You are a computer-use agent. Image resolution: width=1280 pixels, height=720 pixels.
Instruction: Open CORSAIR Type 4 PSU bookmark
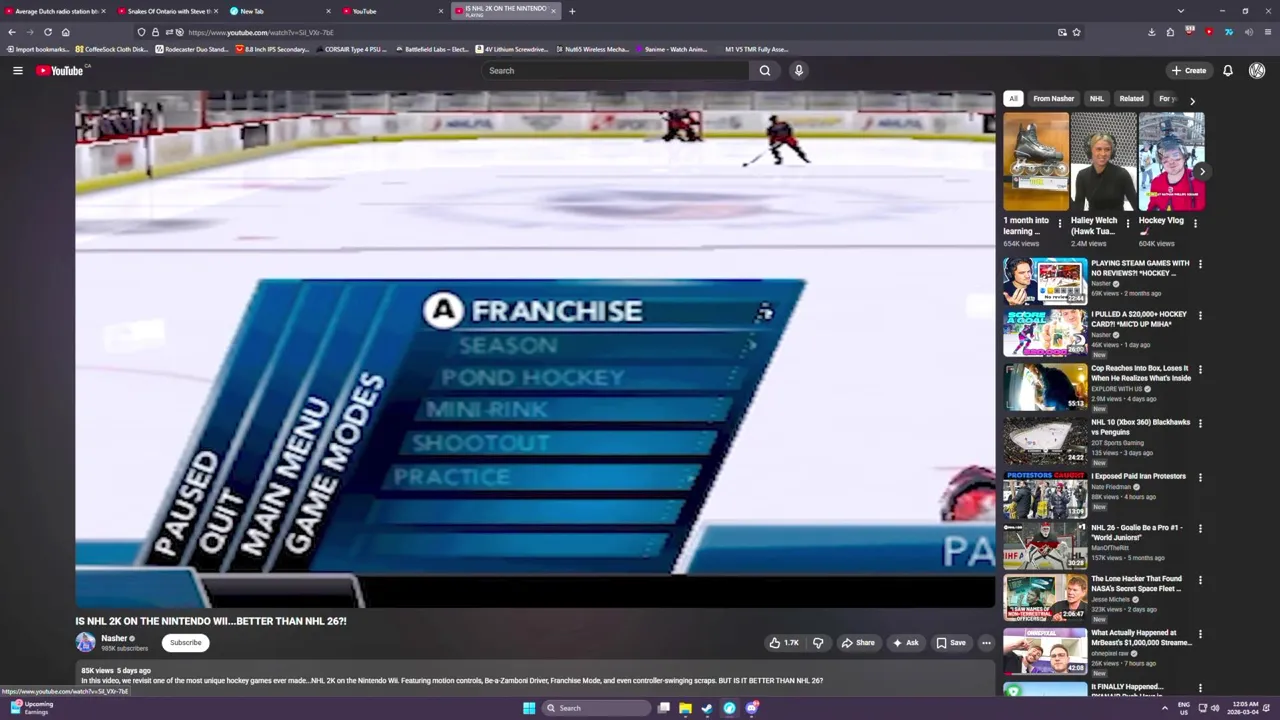coord(350,49)
